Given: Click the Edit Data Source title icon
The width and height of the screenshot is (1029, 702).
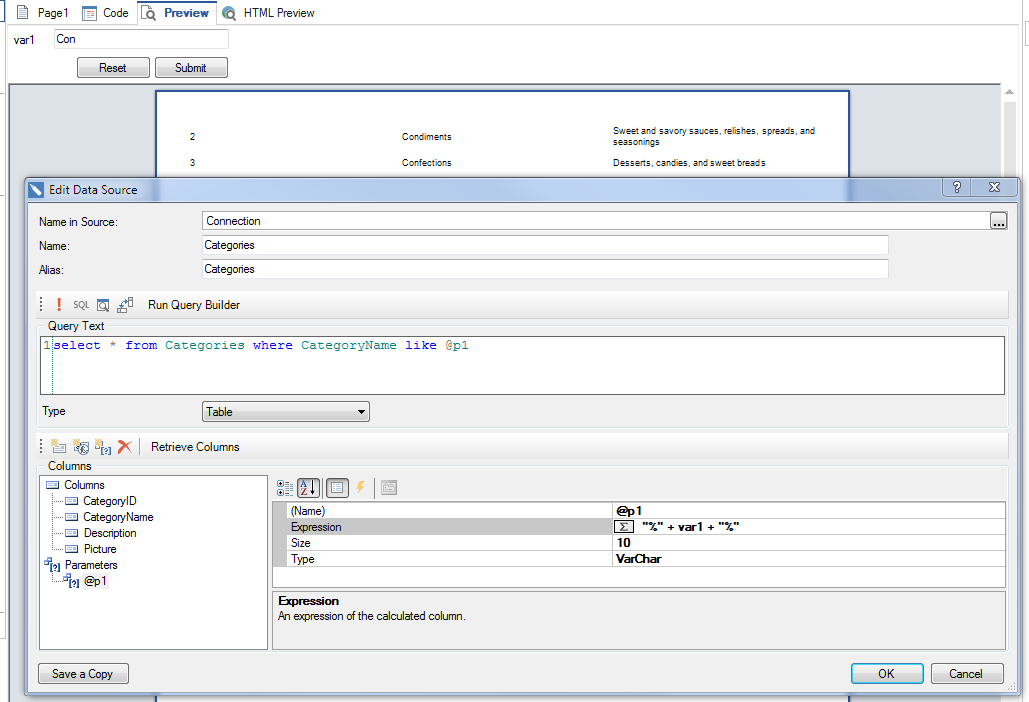Looking at the screenshot, I should tap(36, 190).
